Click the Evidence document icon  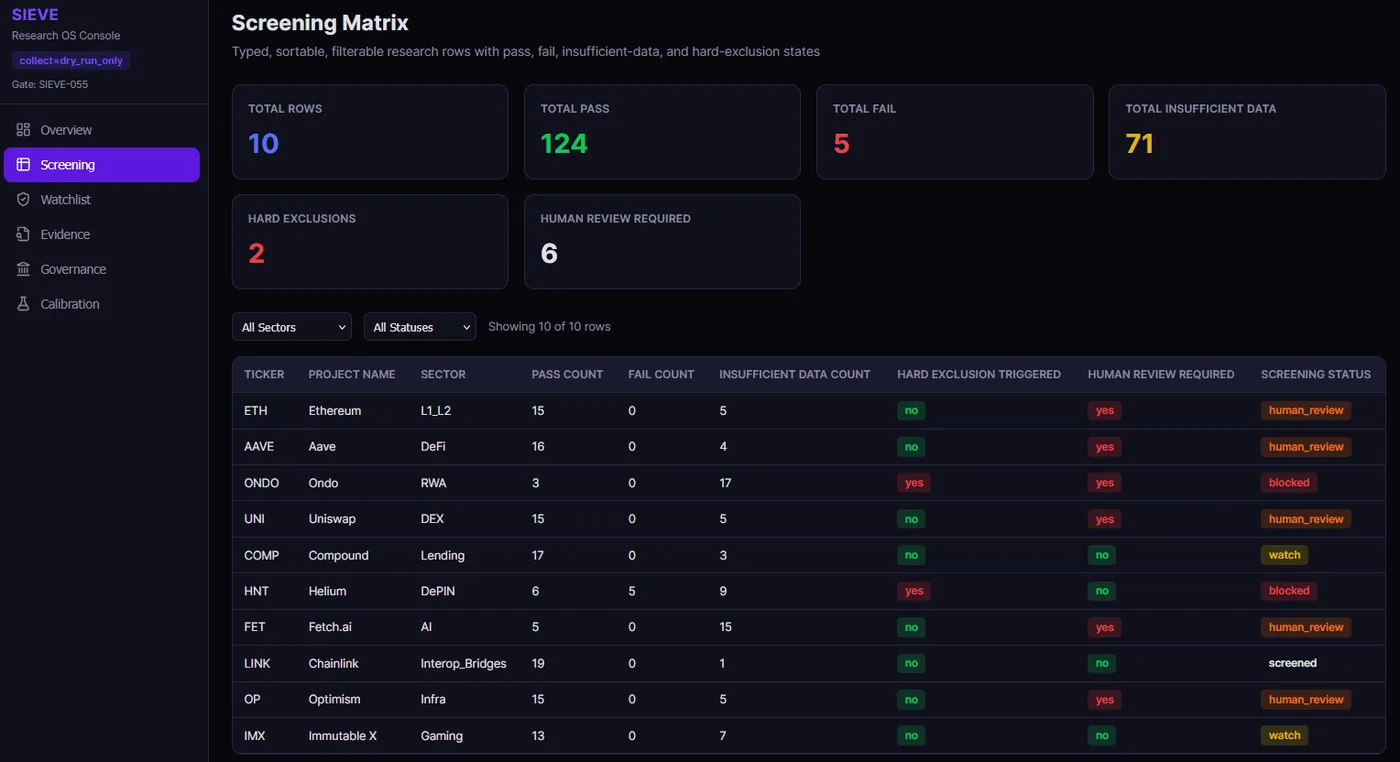23,234
